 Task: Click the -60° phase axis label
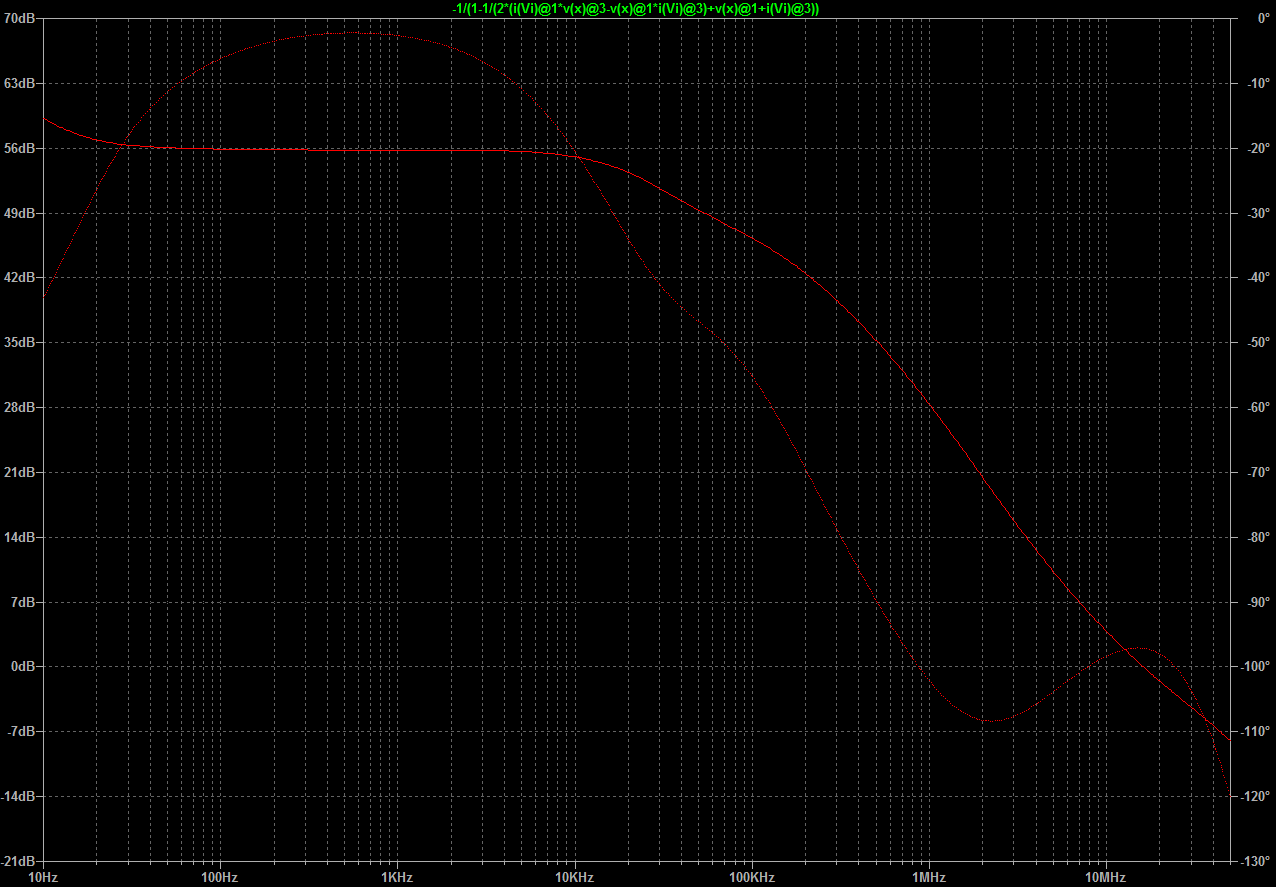pos(1256,408)
